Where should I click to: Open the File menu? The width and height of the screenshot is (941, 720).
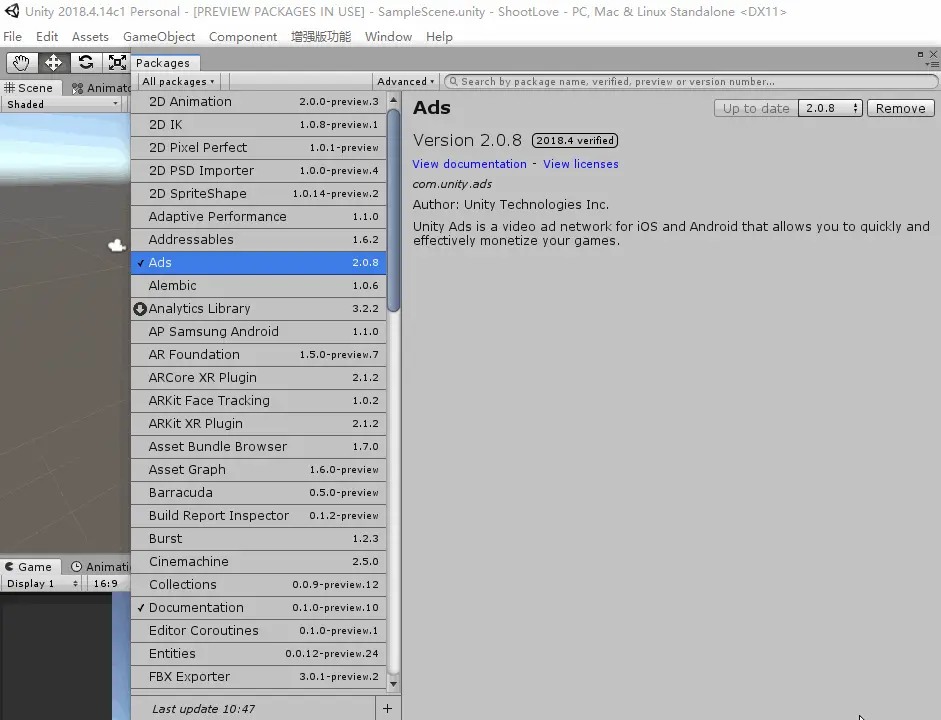click(13, 37)
